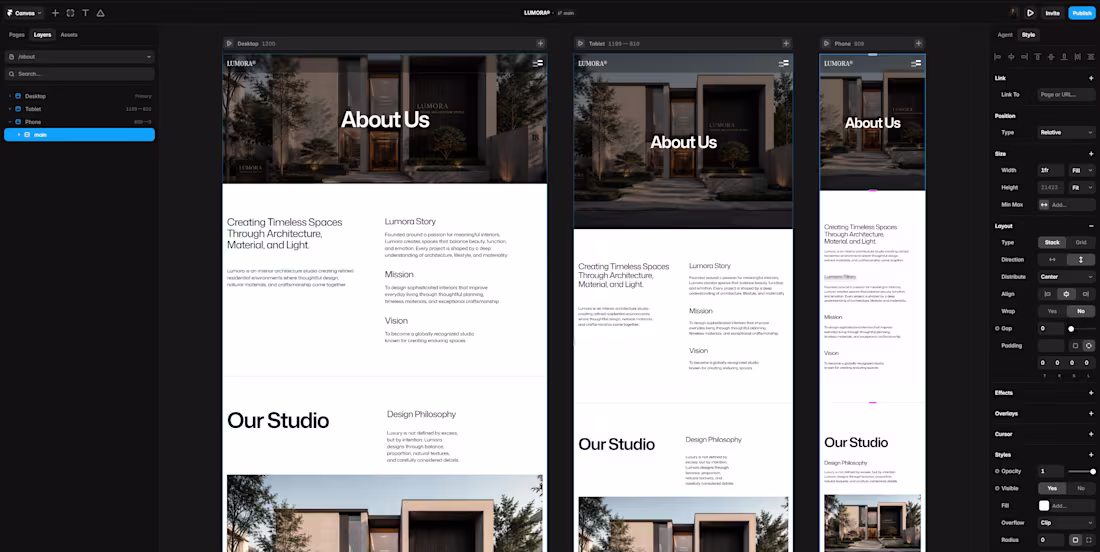Viewport: 1100px width, 552px height.
Task: Switch to the Assets tab
Action: pyautogui.click(x=69, y=34)
